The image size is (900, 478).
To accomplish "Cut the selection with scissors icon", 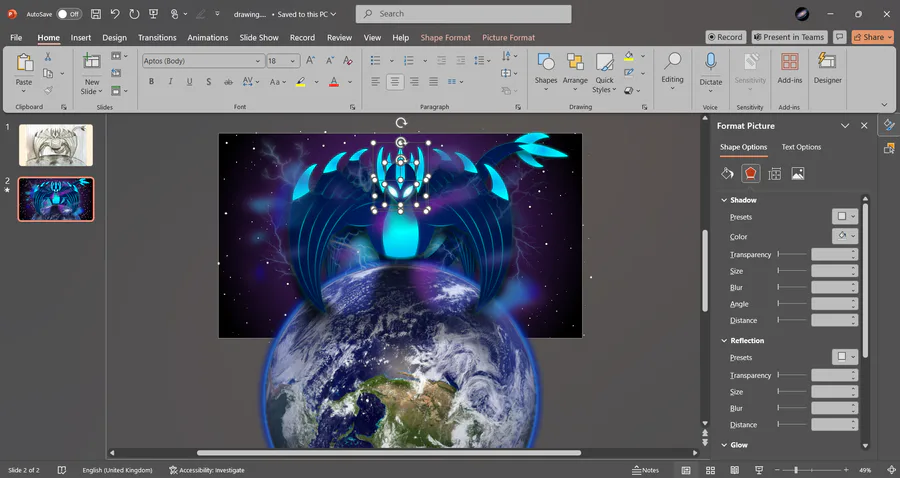I will [x=48, y=56].
